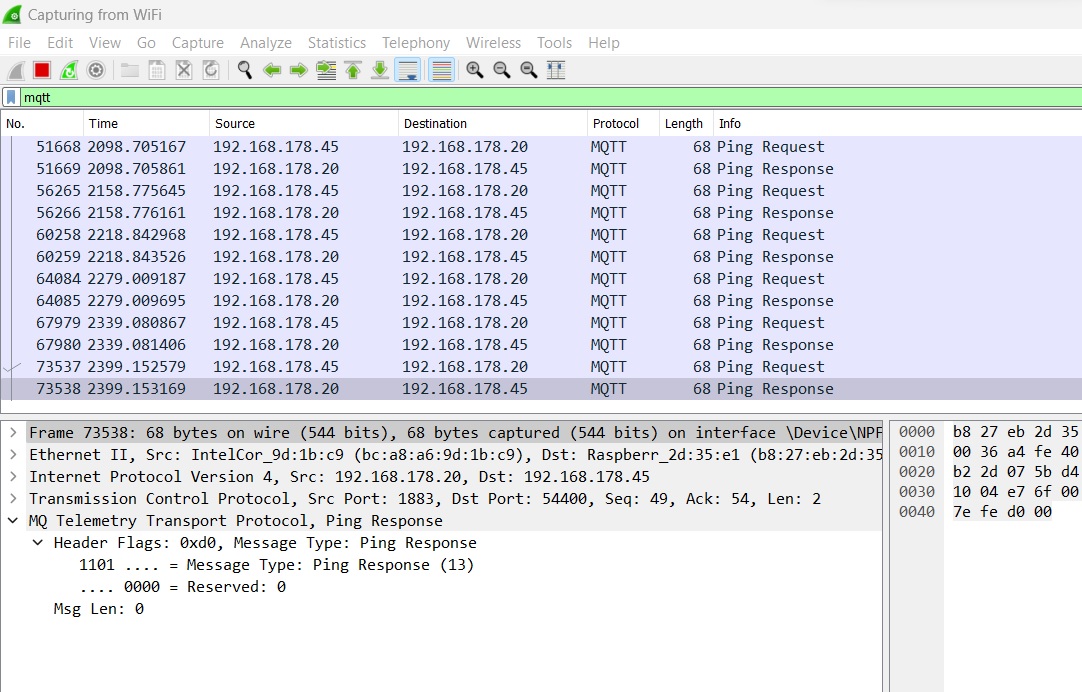Screen dimensions: 1082x692
Task: Toggle auto scroll in live capture
Action: [x=409, y=70]
